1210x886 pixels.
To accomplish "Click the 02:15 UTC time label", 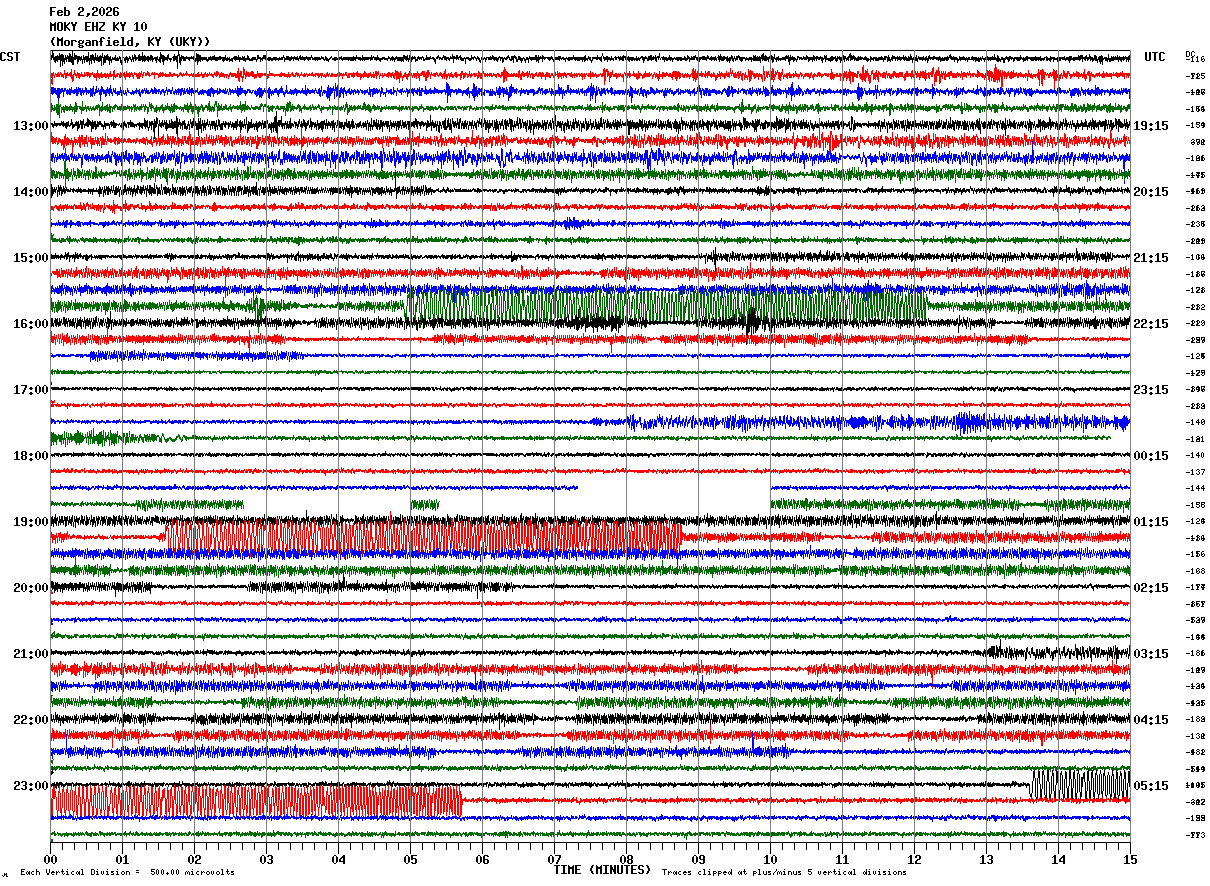I will [1151, 588].
